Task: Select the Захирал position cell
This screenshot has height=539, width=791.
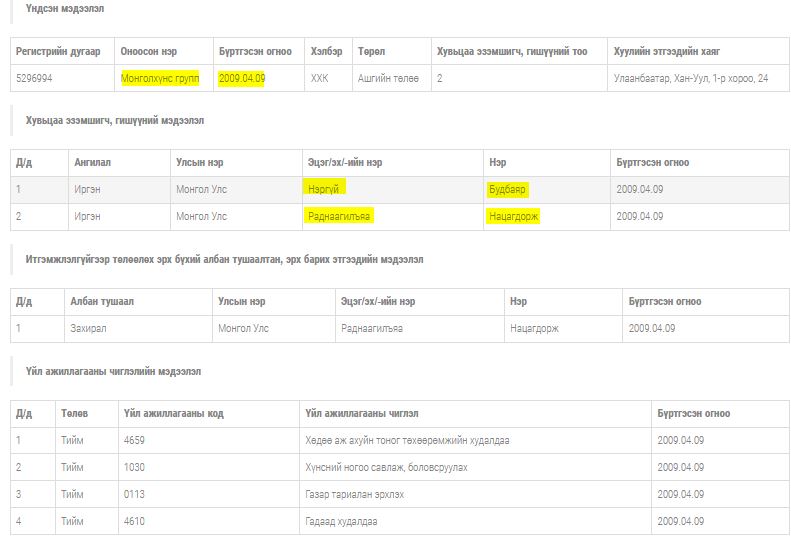Action: tap(88, 328)
